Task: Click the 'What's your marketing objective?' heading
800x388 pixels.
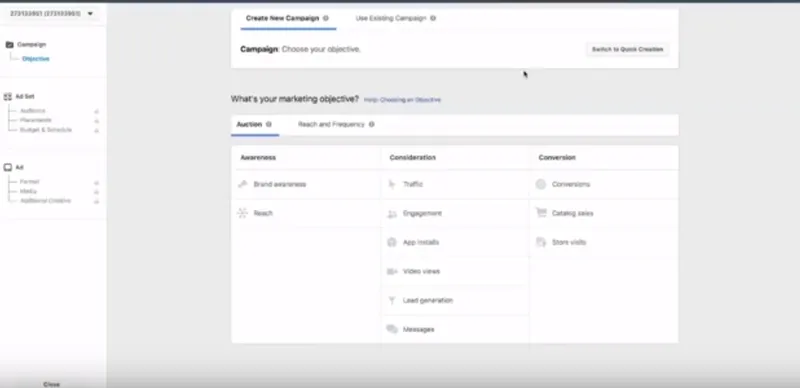Action: pos(295,99)
